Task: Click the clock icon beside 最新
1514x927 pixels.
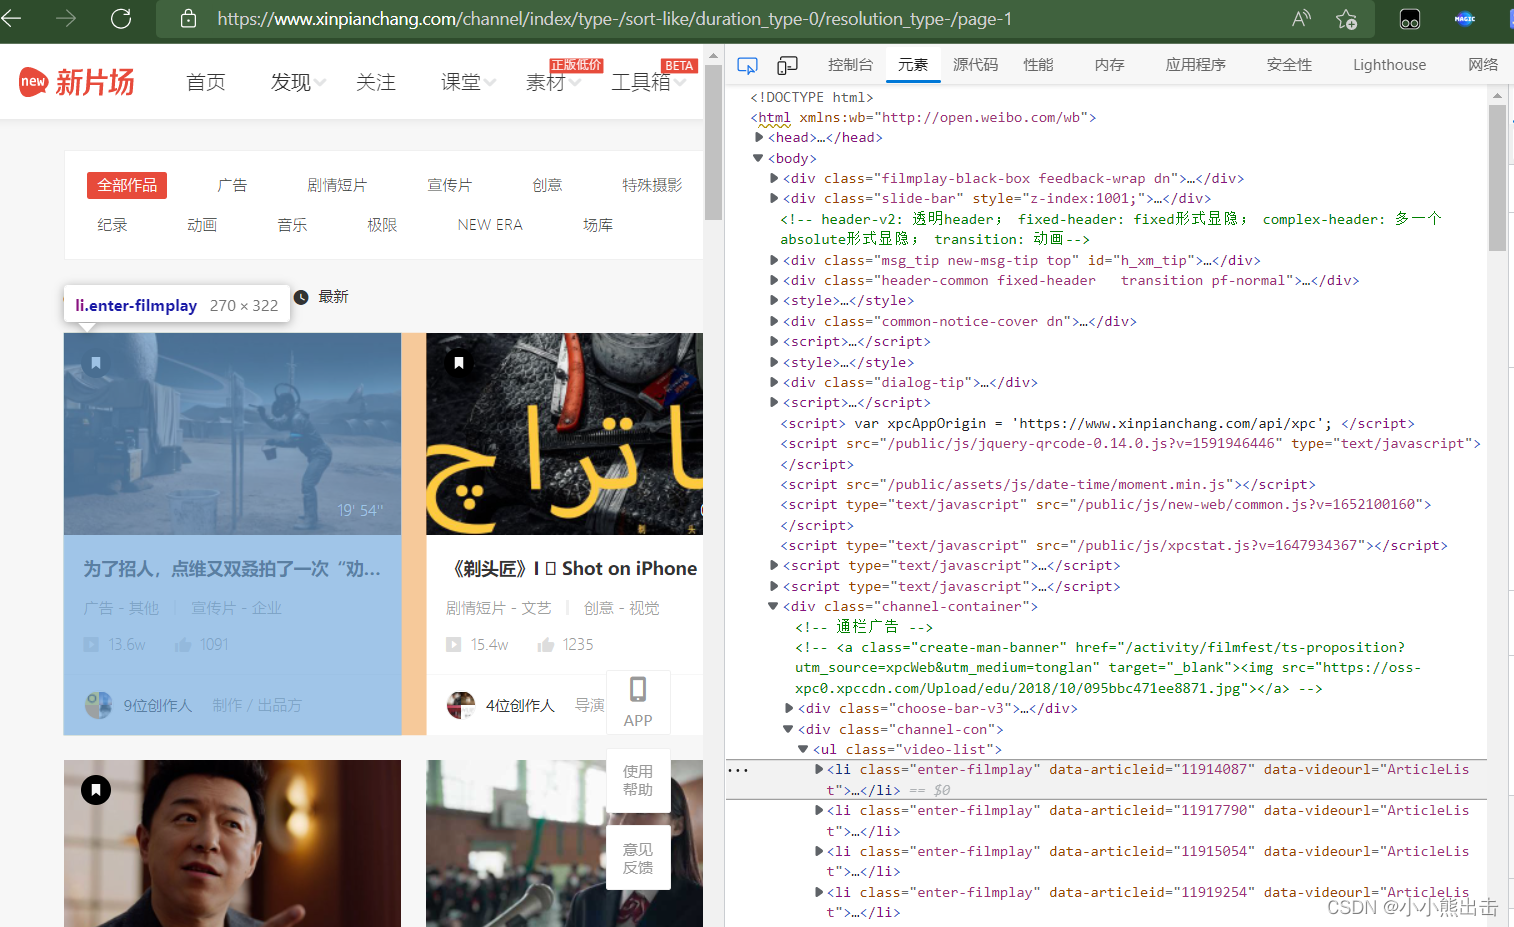Action: click(301, 297)
